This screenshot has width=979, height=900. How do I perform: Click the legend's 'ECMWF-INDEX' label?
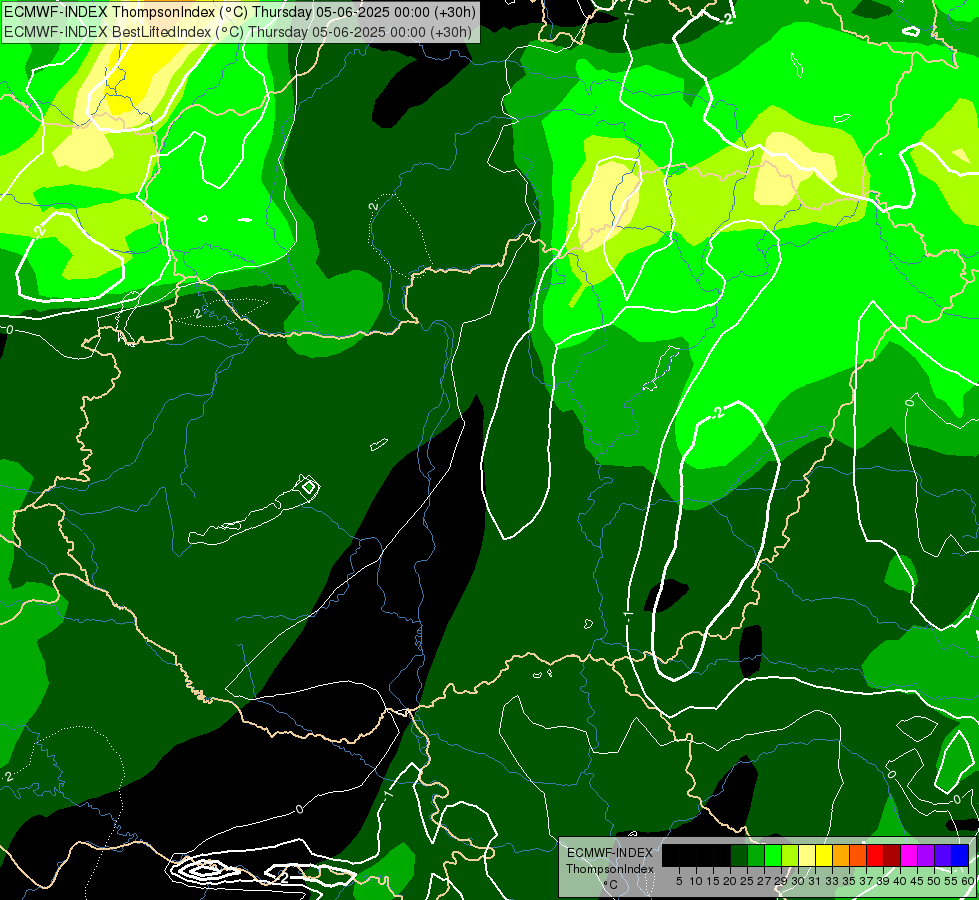pos(610,853)
